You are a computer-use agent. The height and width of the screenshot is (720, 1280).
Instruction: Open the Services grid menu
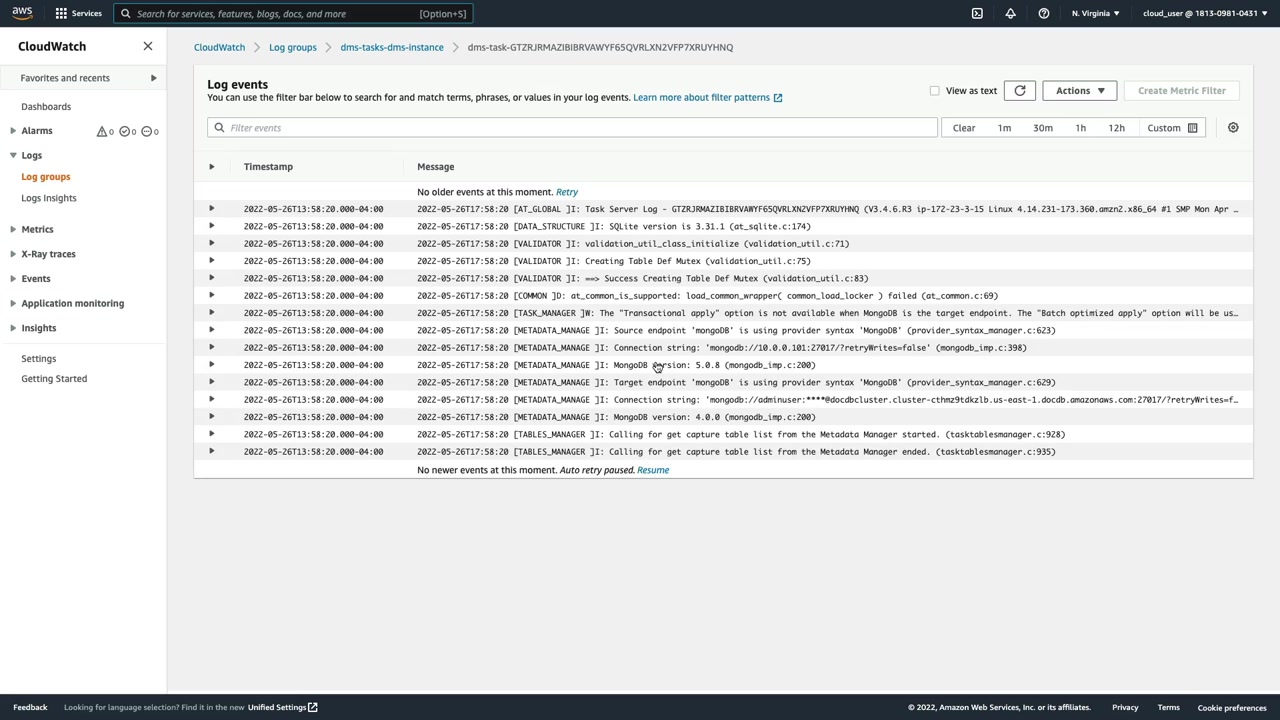[78, 13]
